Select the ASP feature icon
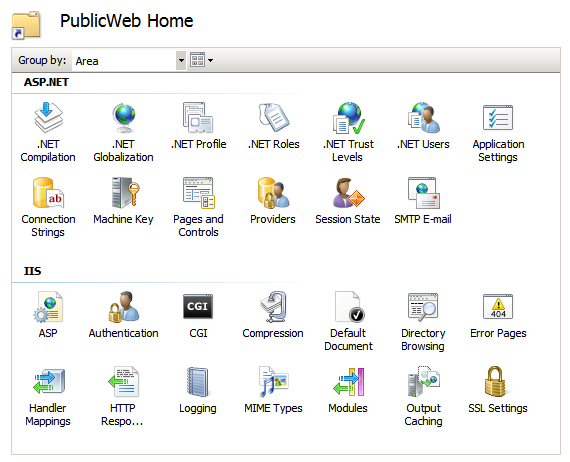 48,307
